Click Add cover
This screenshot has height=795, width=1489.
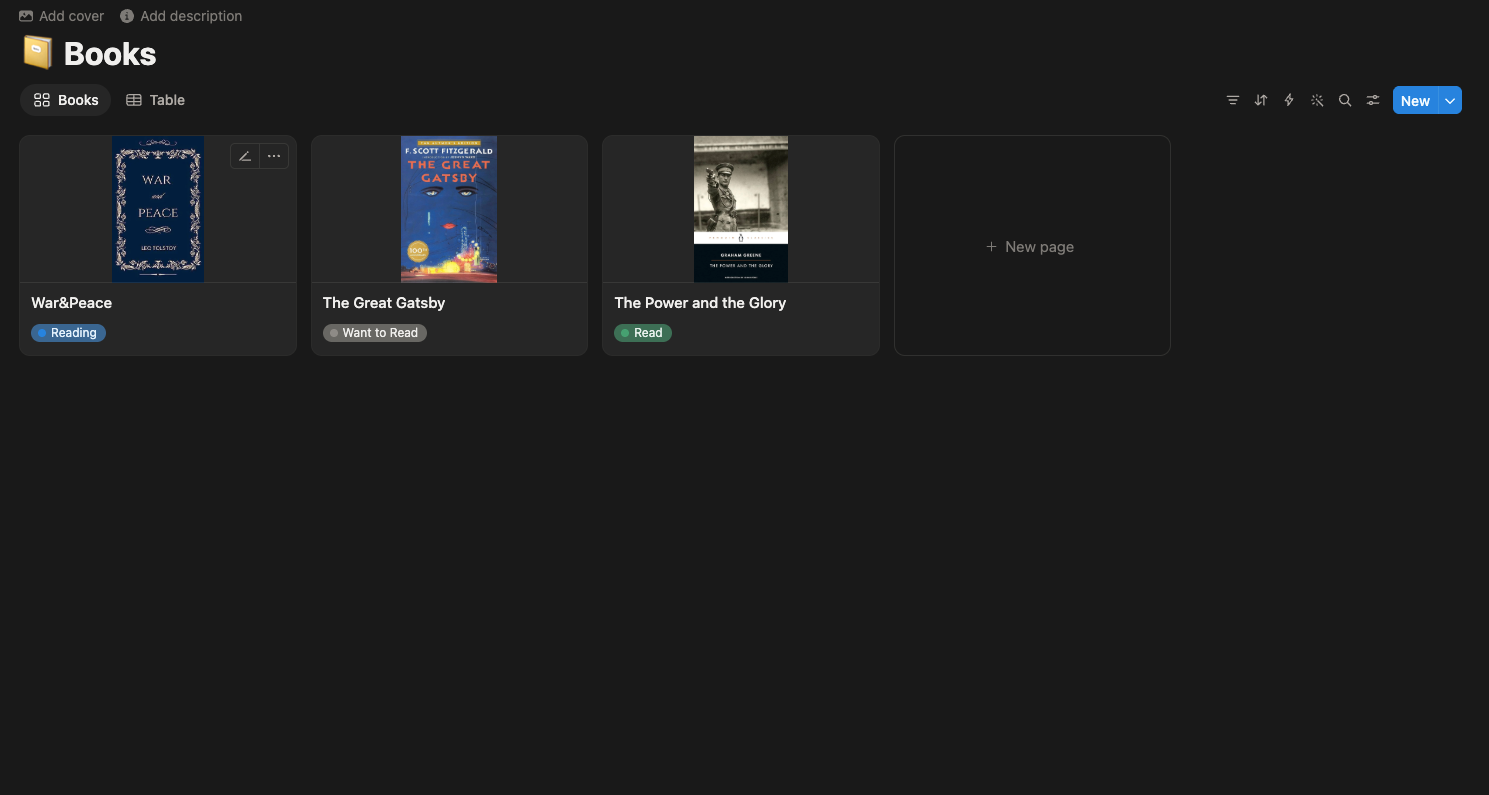61,16
